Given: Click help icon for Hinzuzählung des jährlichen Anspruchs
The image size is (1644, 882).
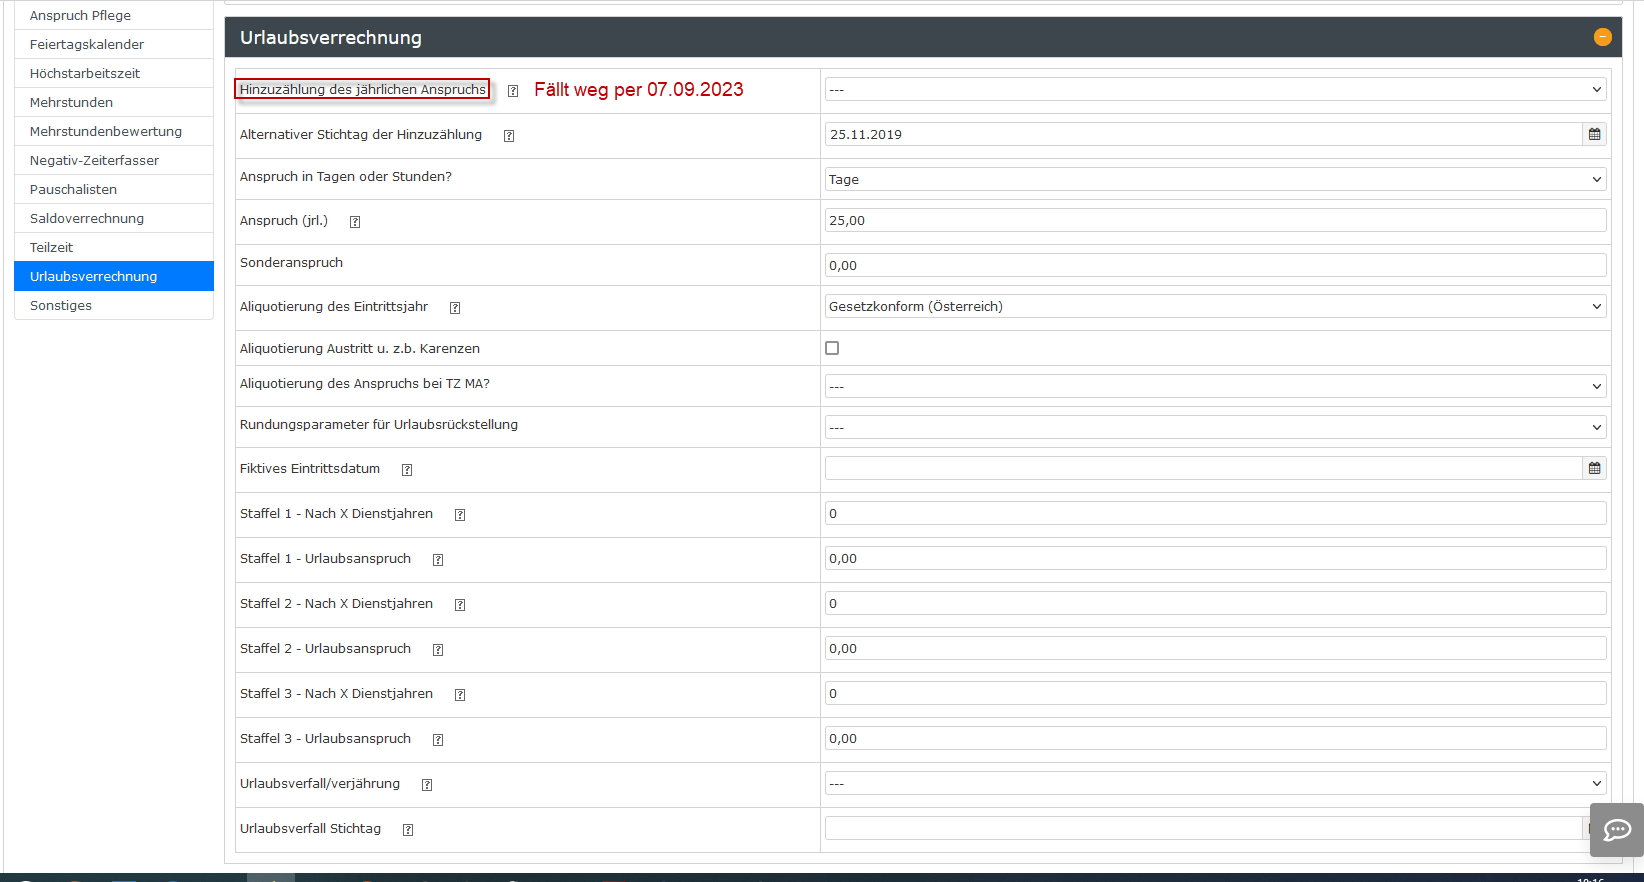Looking at the screenshot, I should point(513,91).
